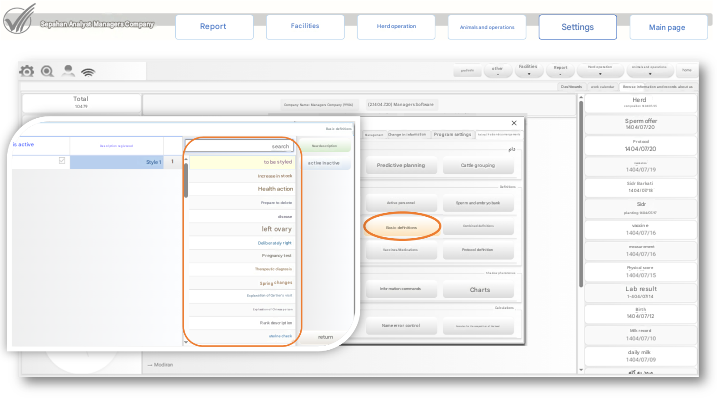Open the Herd item in right panel
The height and width of the screenshot is (403, 717).
point(641,103)
